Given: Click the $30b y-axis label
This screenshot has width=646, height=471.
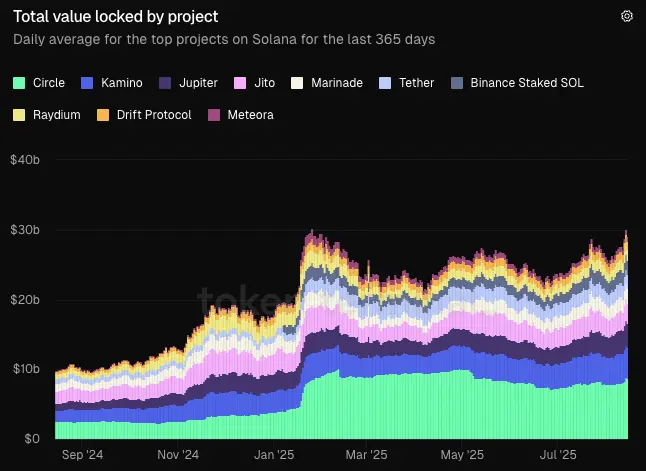Looking at the screenshot, I should pyautogui.click(x=25, y=230).
